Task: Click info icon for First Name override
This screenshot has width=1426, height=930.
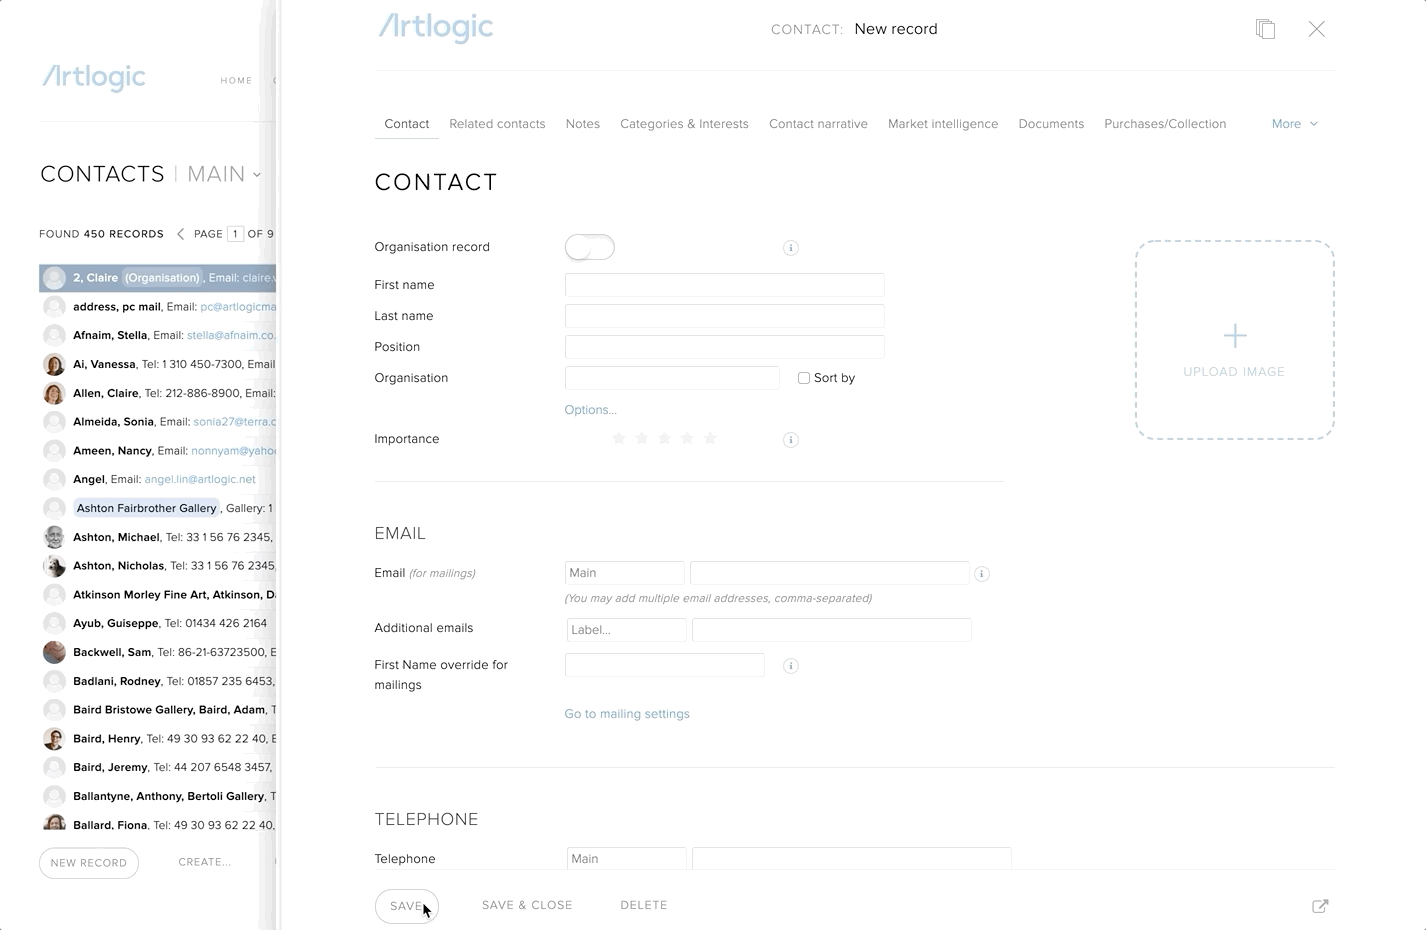Action: [x=791, y=666]
